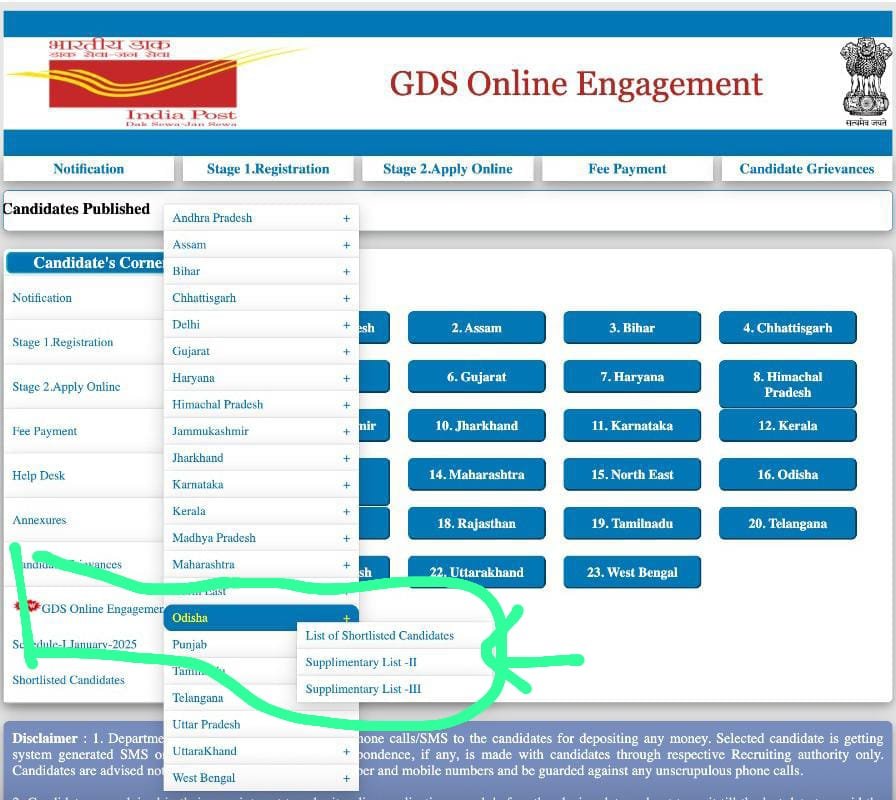Expand Kerala plus icon in dropdown list

click(346, 511)
